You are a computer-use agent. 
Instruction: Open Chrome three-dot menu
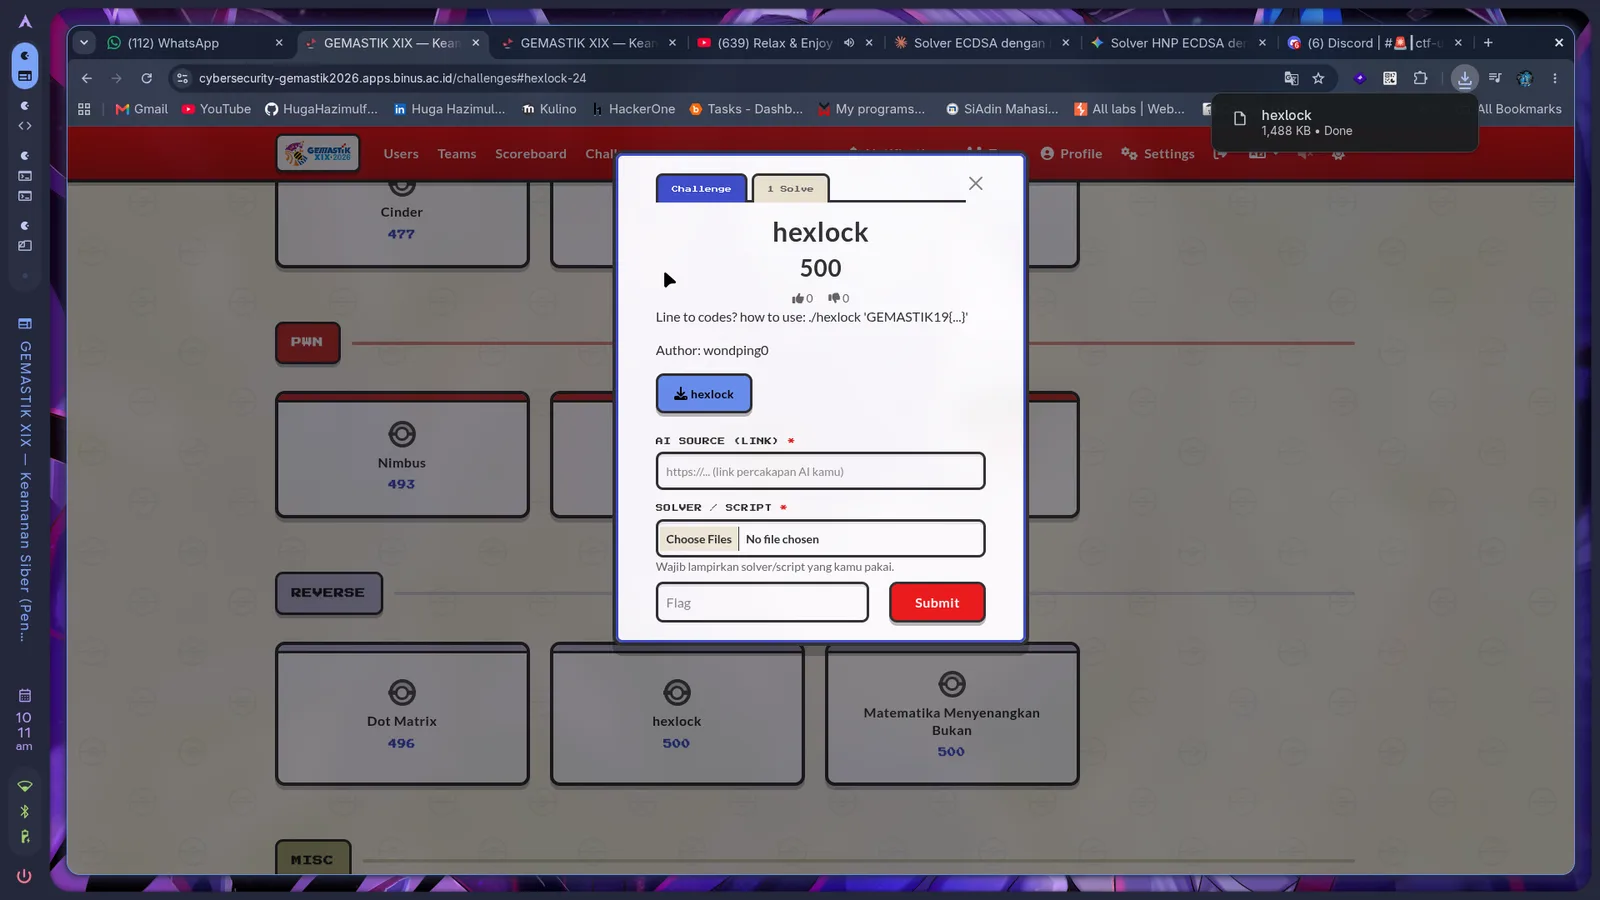pos(1555,78)
